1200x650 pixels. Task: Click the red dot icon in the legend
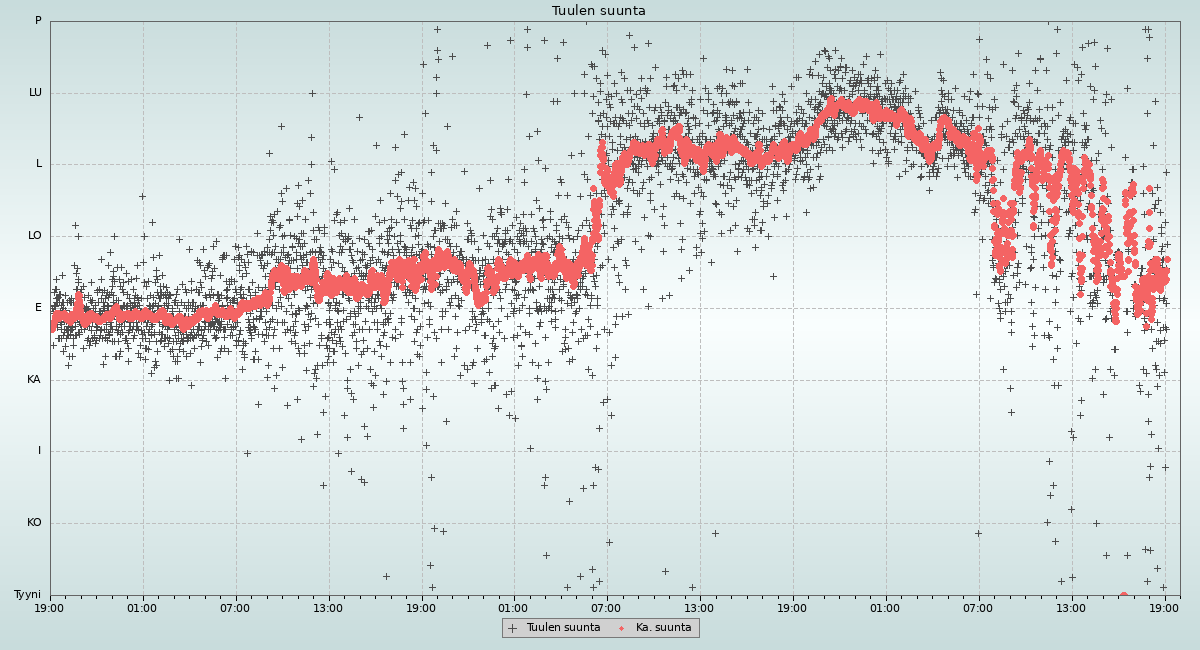click(621, 628)
